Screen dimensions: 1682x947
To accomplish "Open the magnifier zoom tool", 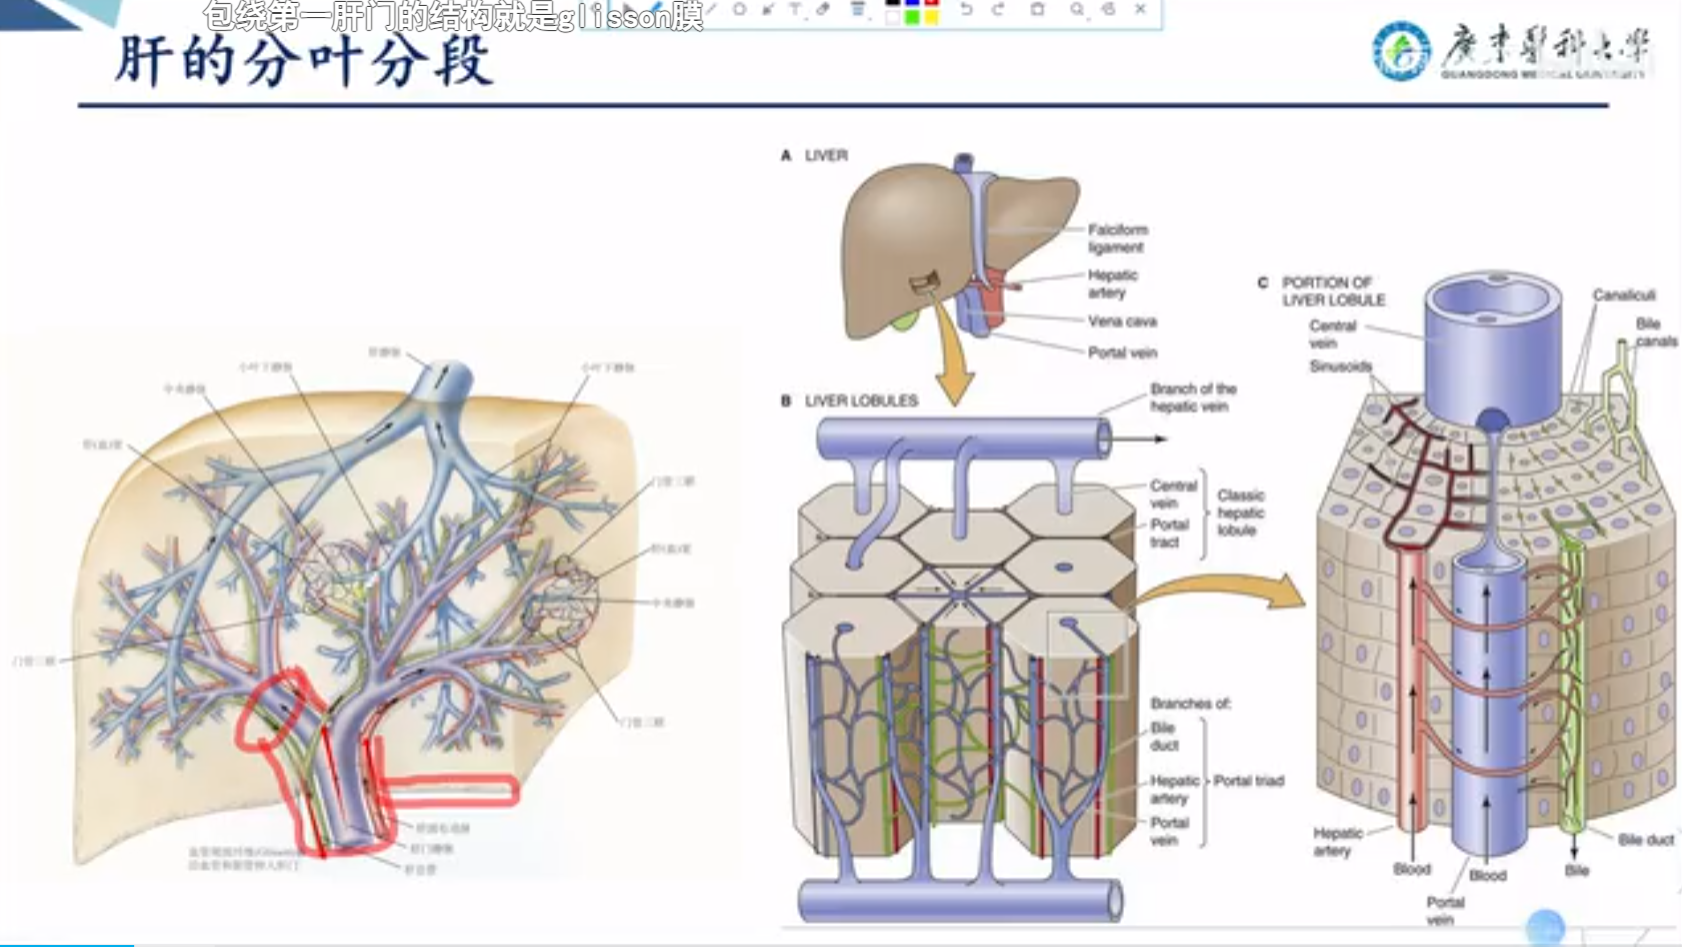I will click(1077, 9).
